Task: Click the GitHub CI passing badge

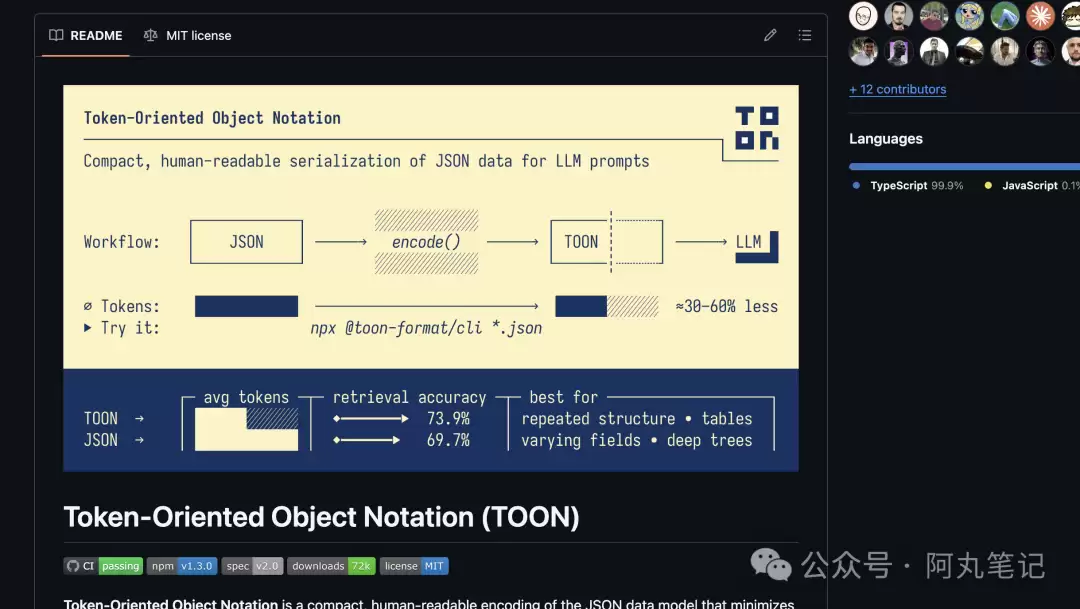Action: tap(103, 566)
